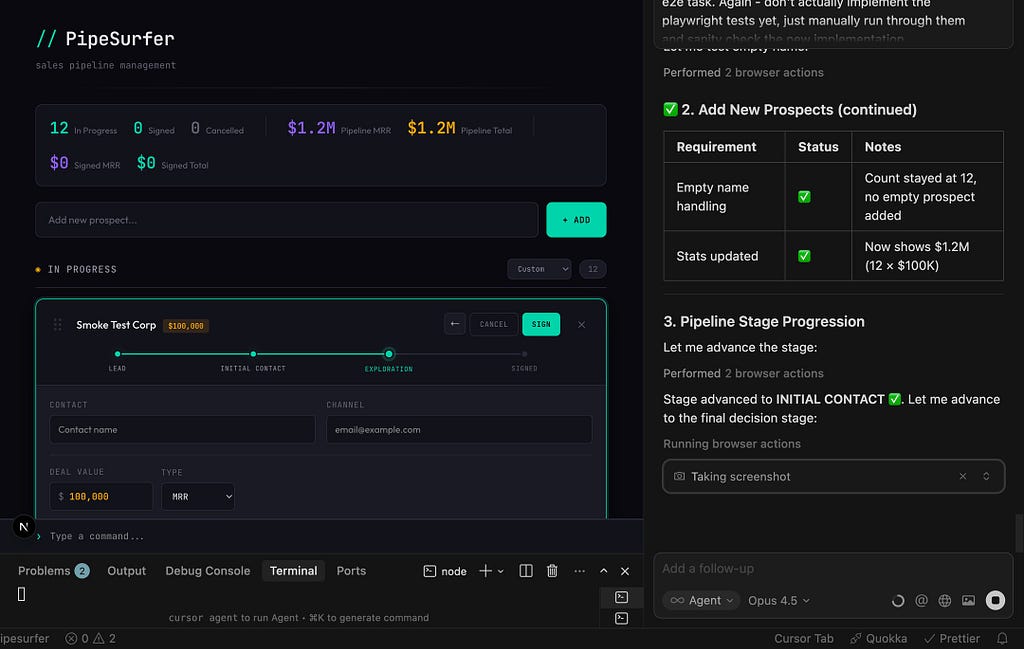
Task: Click the @ mention context icon
Action: (921, 600)
